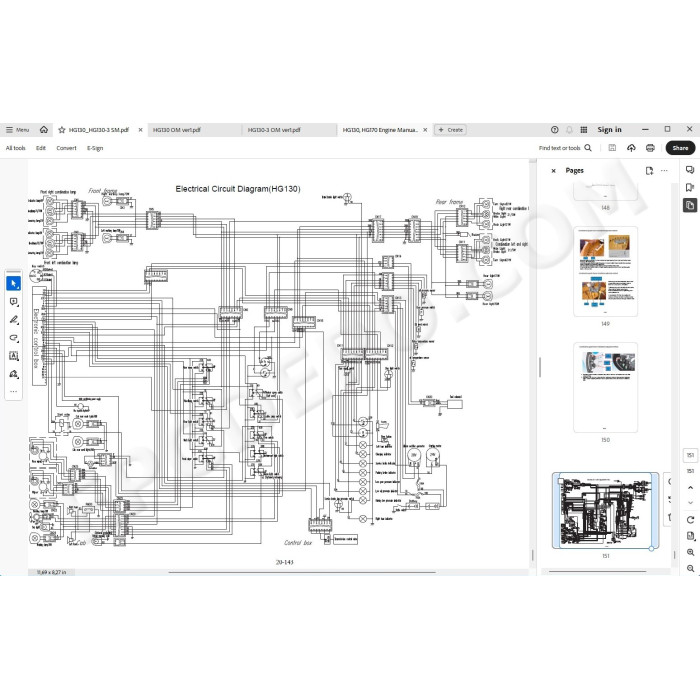Click the upload to cloud icon
The width and height of the screenshot is (700, 700).
click(631, 148)
